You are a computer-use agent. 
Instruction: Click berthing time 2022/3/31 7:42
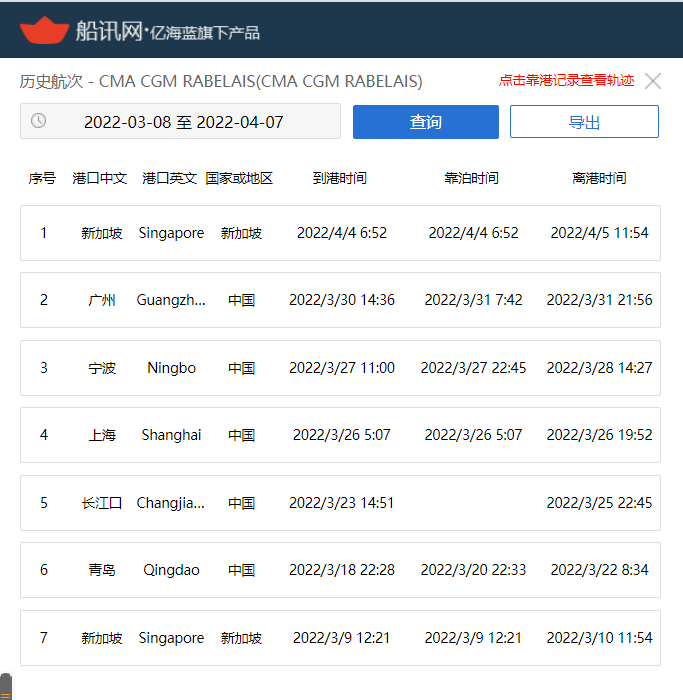(x=473, y=300)
